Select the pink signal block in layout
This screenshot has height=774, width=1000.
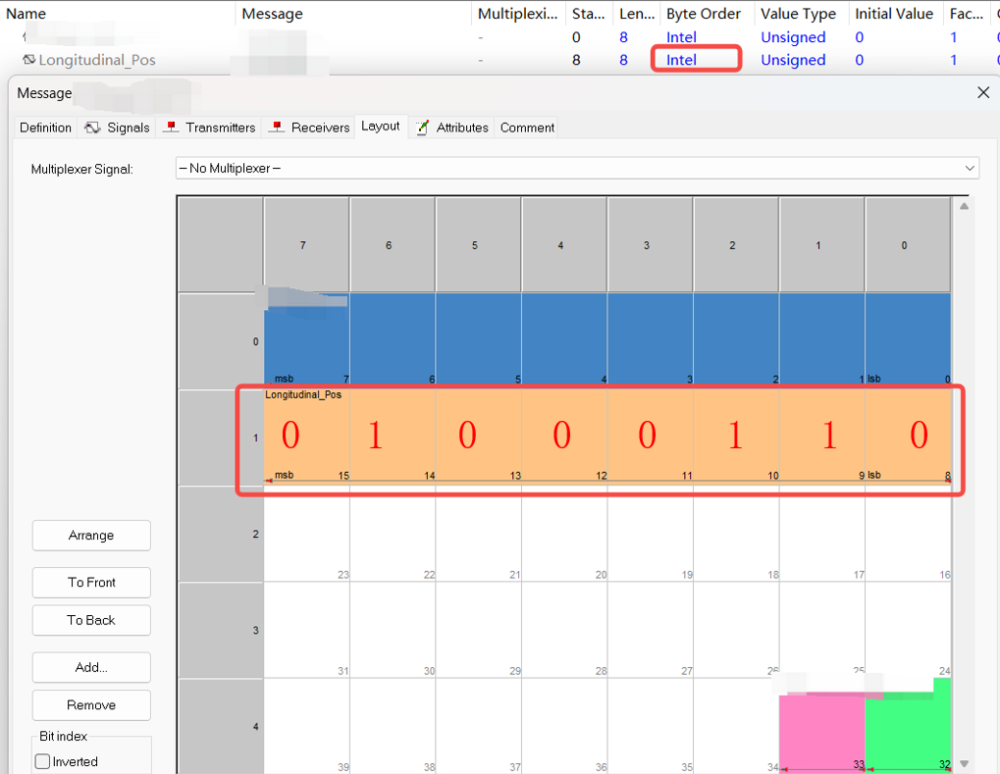pyautogui.click(x=821, y=730)
